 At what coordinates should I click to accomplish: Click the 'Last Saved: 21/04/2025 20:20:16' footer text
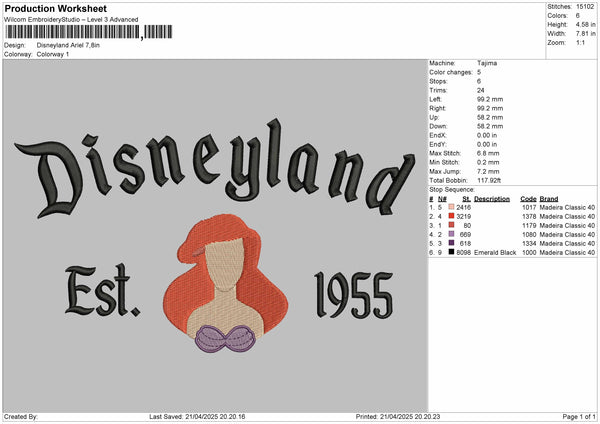197,417
